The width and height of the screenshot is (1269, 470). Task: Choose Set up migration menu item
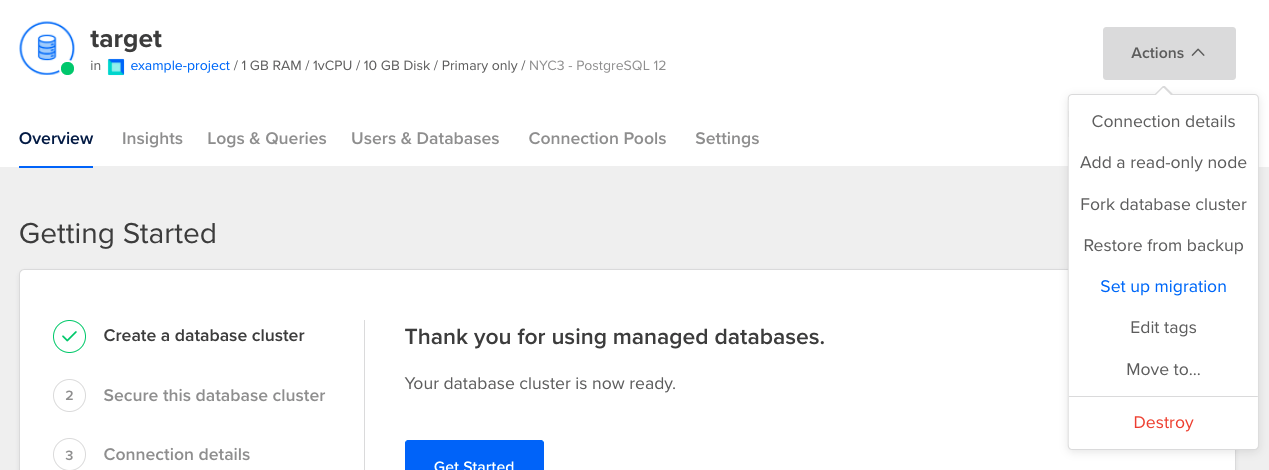pyautogui.click(x=1163, y=286)
